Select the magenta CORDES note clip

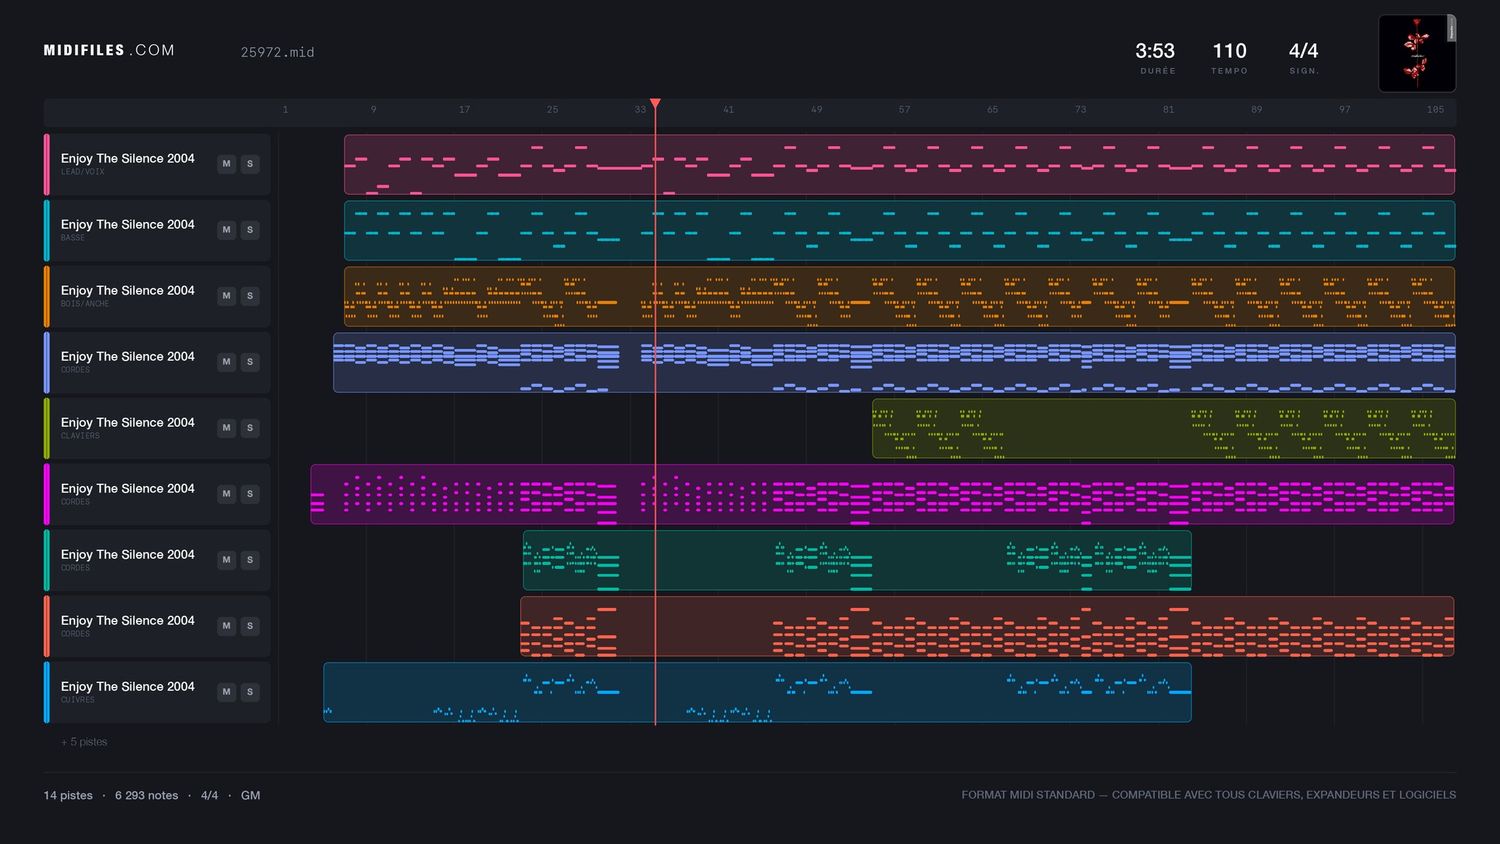tap(882, 494)
